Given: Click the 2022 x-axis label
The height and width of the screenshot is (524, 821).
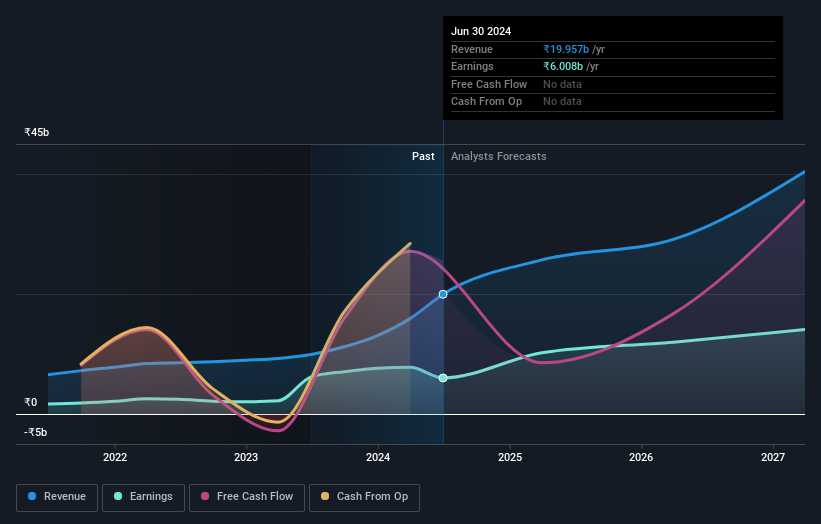Looking at the screenshot, I should coord(115,457).
